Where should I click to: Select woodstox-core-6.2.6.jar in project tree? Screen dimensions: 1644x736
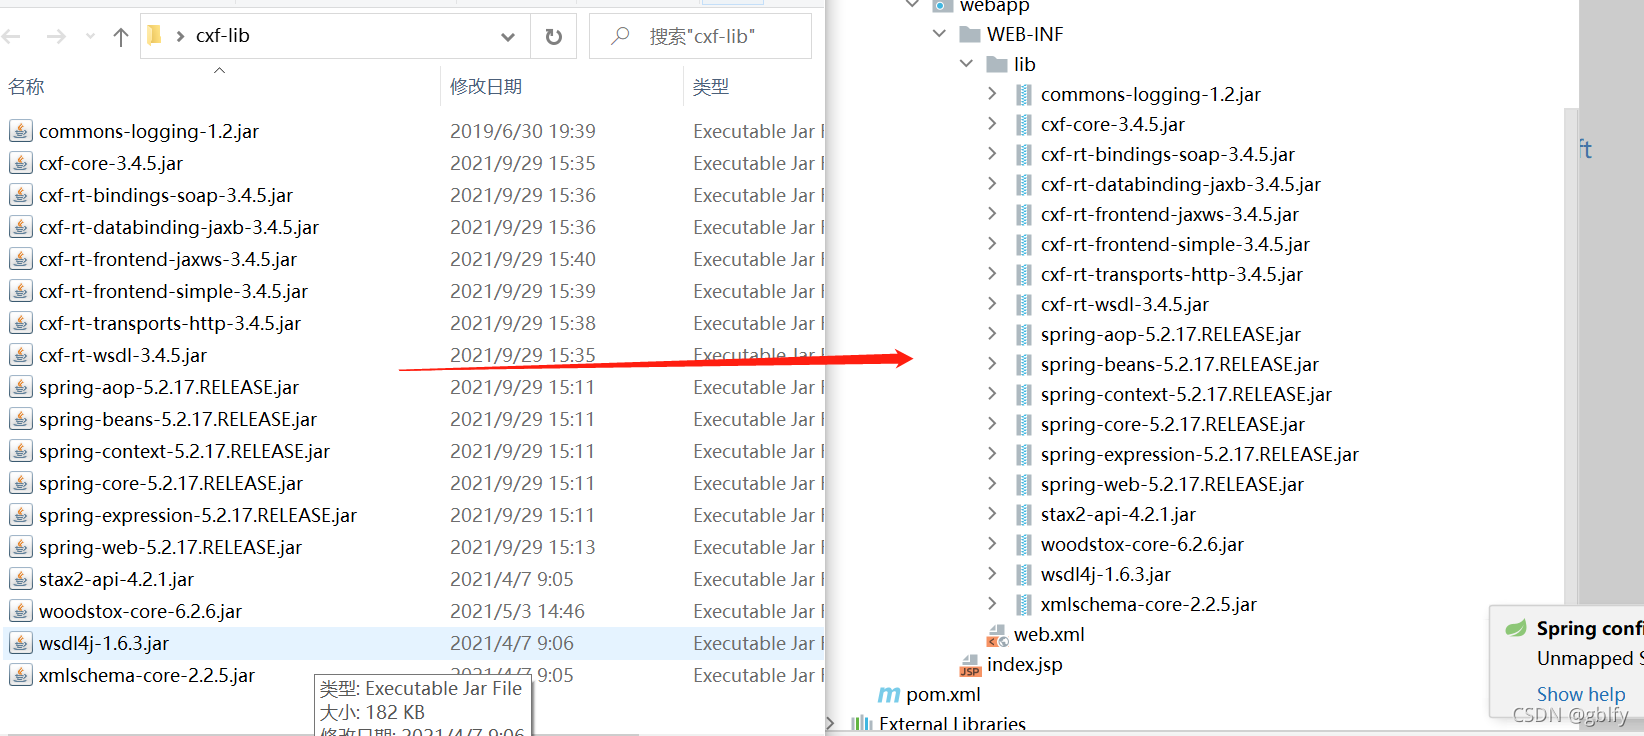pyautogui.click(x=1143, y=544)
